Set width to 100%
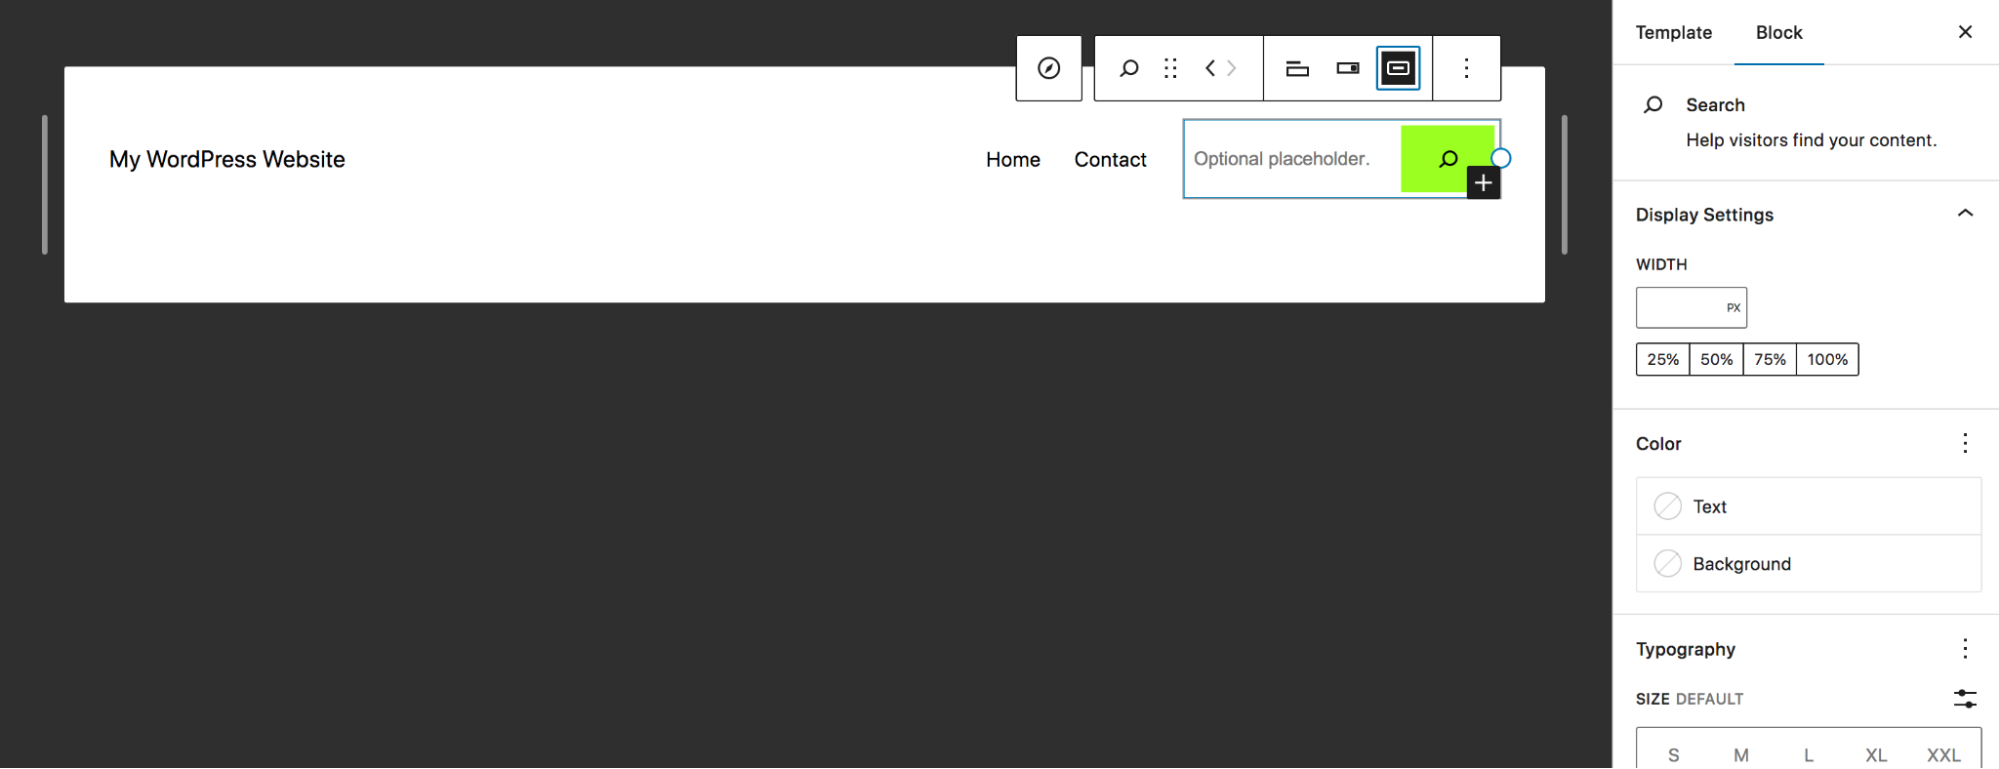 [1827, 360]
